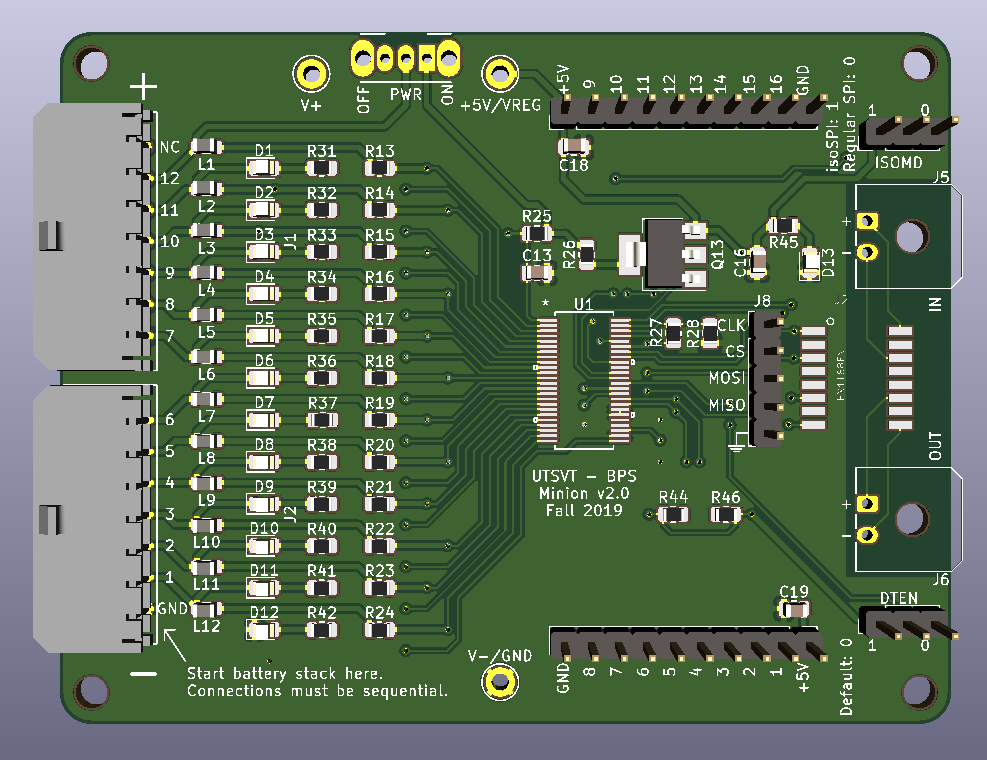Click the V+ yellow test point pad
The width and height of the screenshot is (987, 760).
coord(311,74)
